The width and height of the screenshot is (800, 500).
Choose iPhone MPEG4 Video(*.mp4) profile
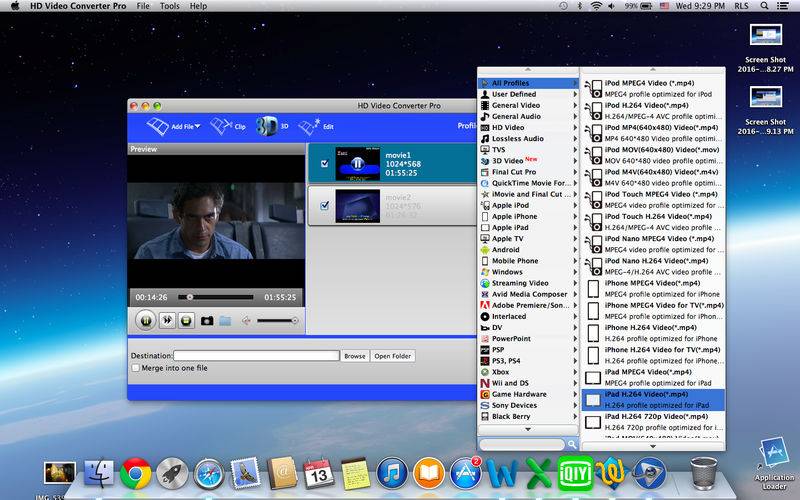[x=653, y=289]
